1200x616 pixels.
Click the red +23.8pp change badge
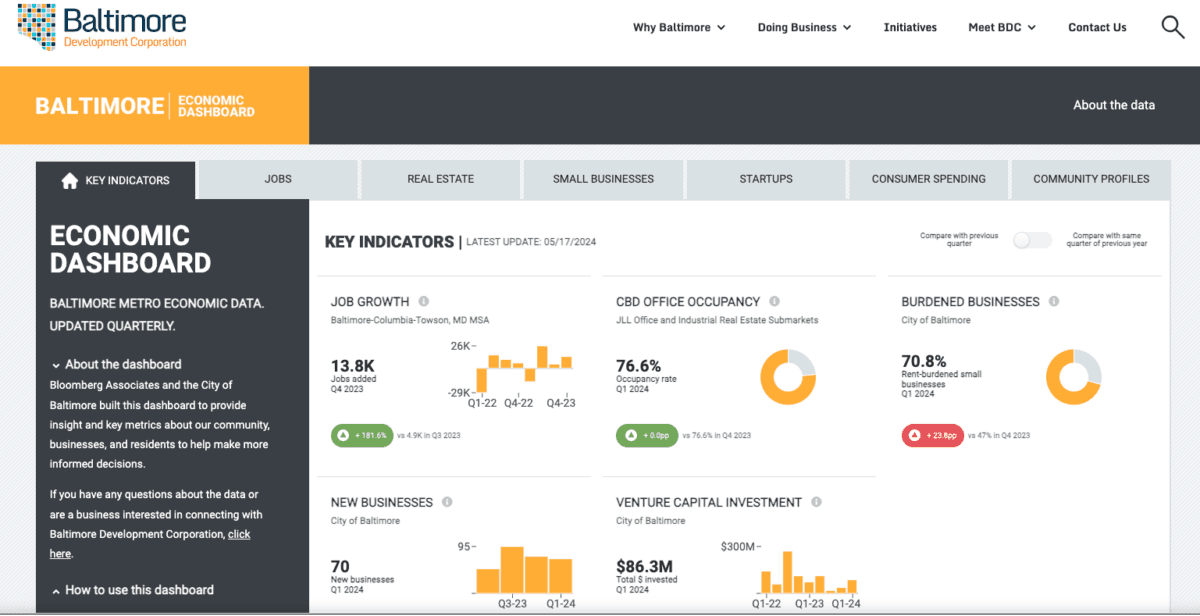[932, 435]
